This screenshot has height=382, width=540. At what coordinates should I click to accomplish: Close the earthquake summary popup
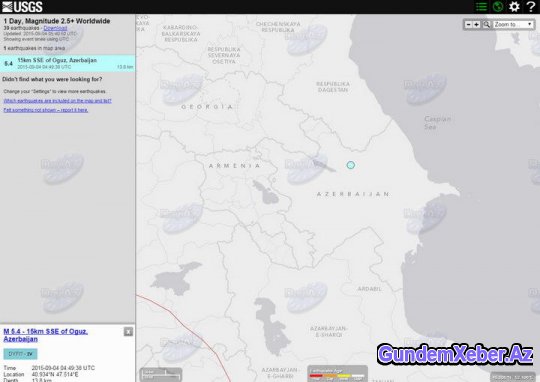pyautogui.click(x=128, y=332)
